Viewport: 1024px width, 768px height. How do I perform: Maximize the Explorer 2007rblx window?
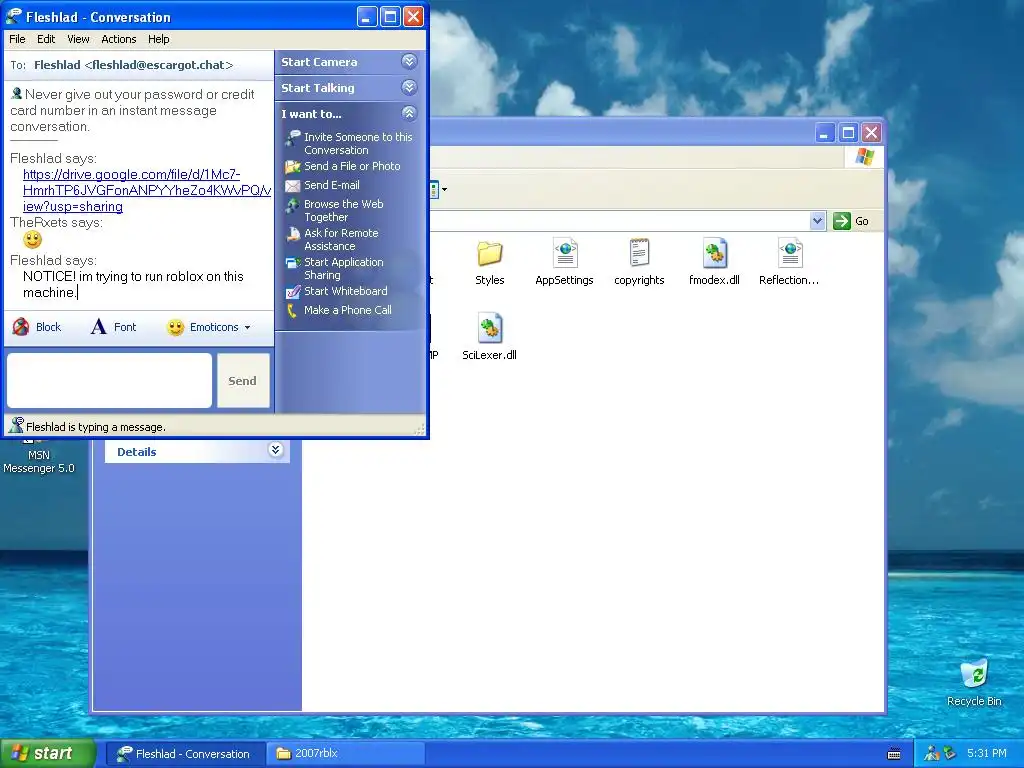848,133
